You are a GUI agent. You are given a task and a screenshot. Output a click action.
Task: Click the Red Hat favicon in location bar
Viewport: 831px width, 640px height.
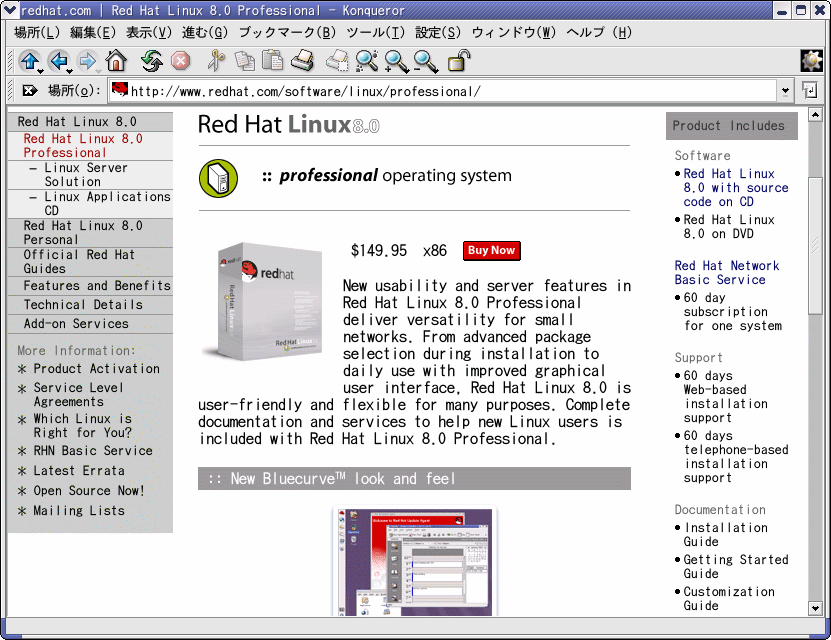120,90
